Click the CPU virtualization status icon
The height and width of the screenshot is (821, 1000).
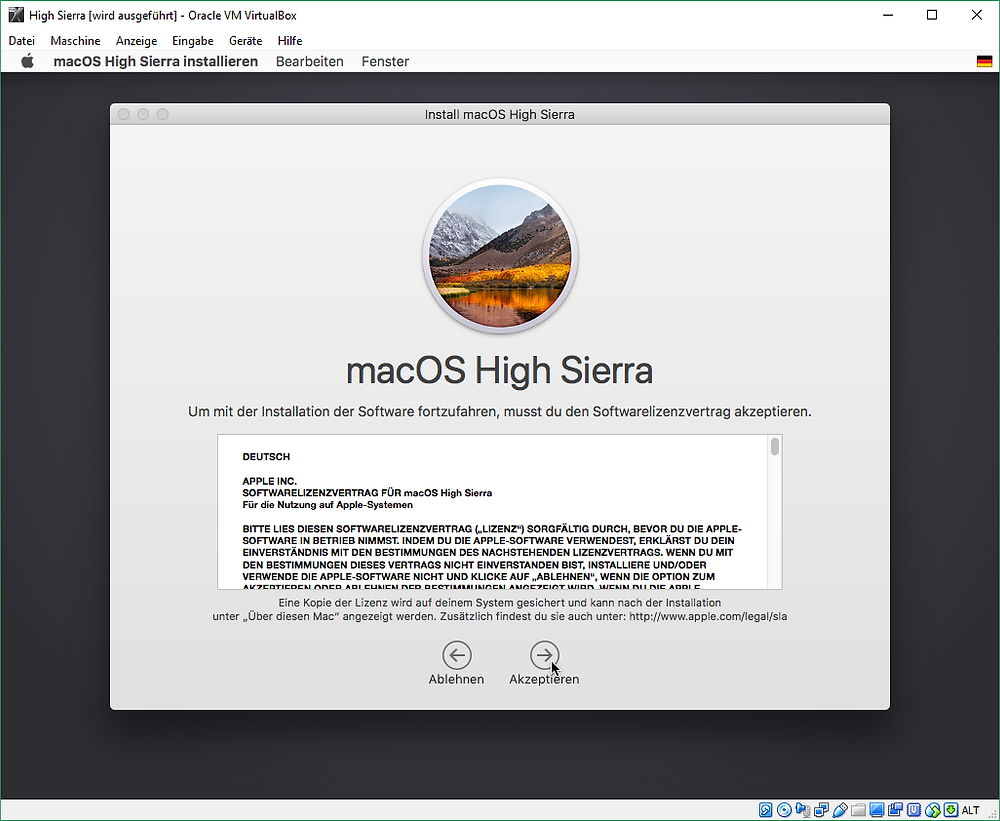(914, 810)
